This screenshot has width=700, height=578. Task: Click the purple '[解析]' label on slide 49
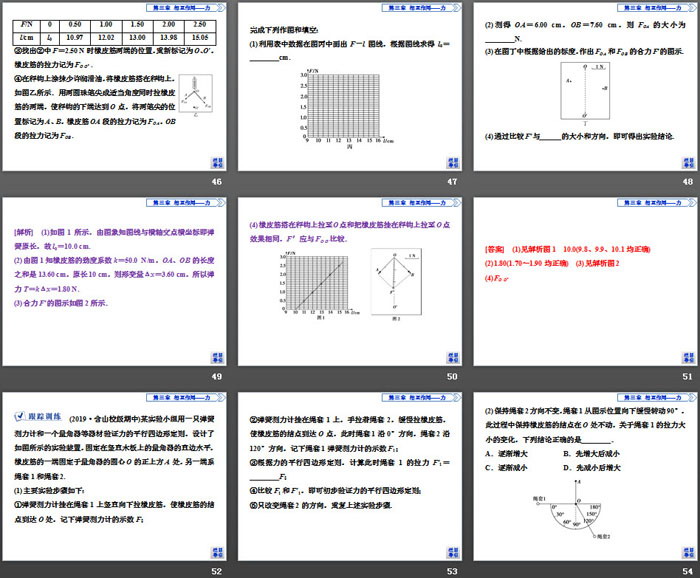pos(23,232)
